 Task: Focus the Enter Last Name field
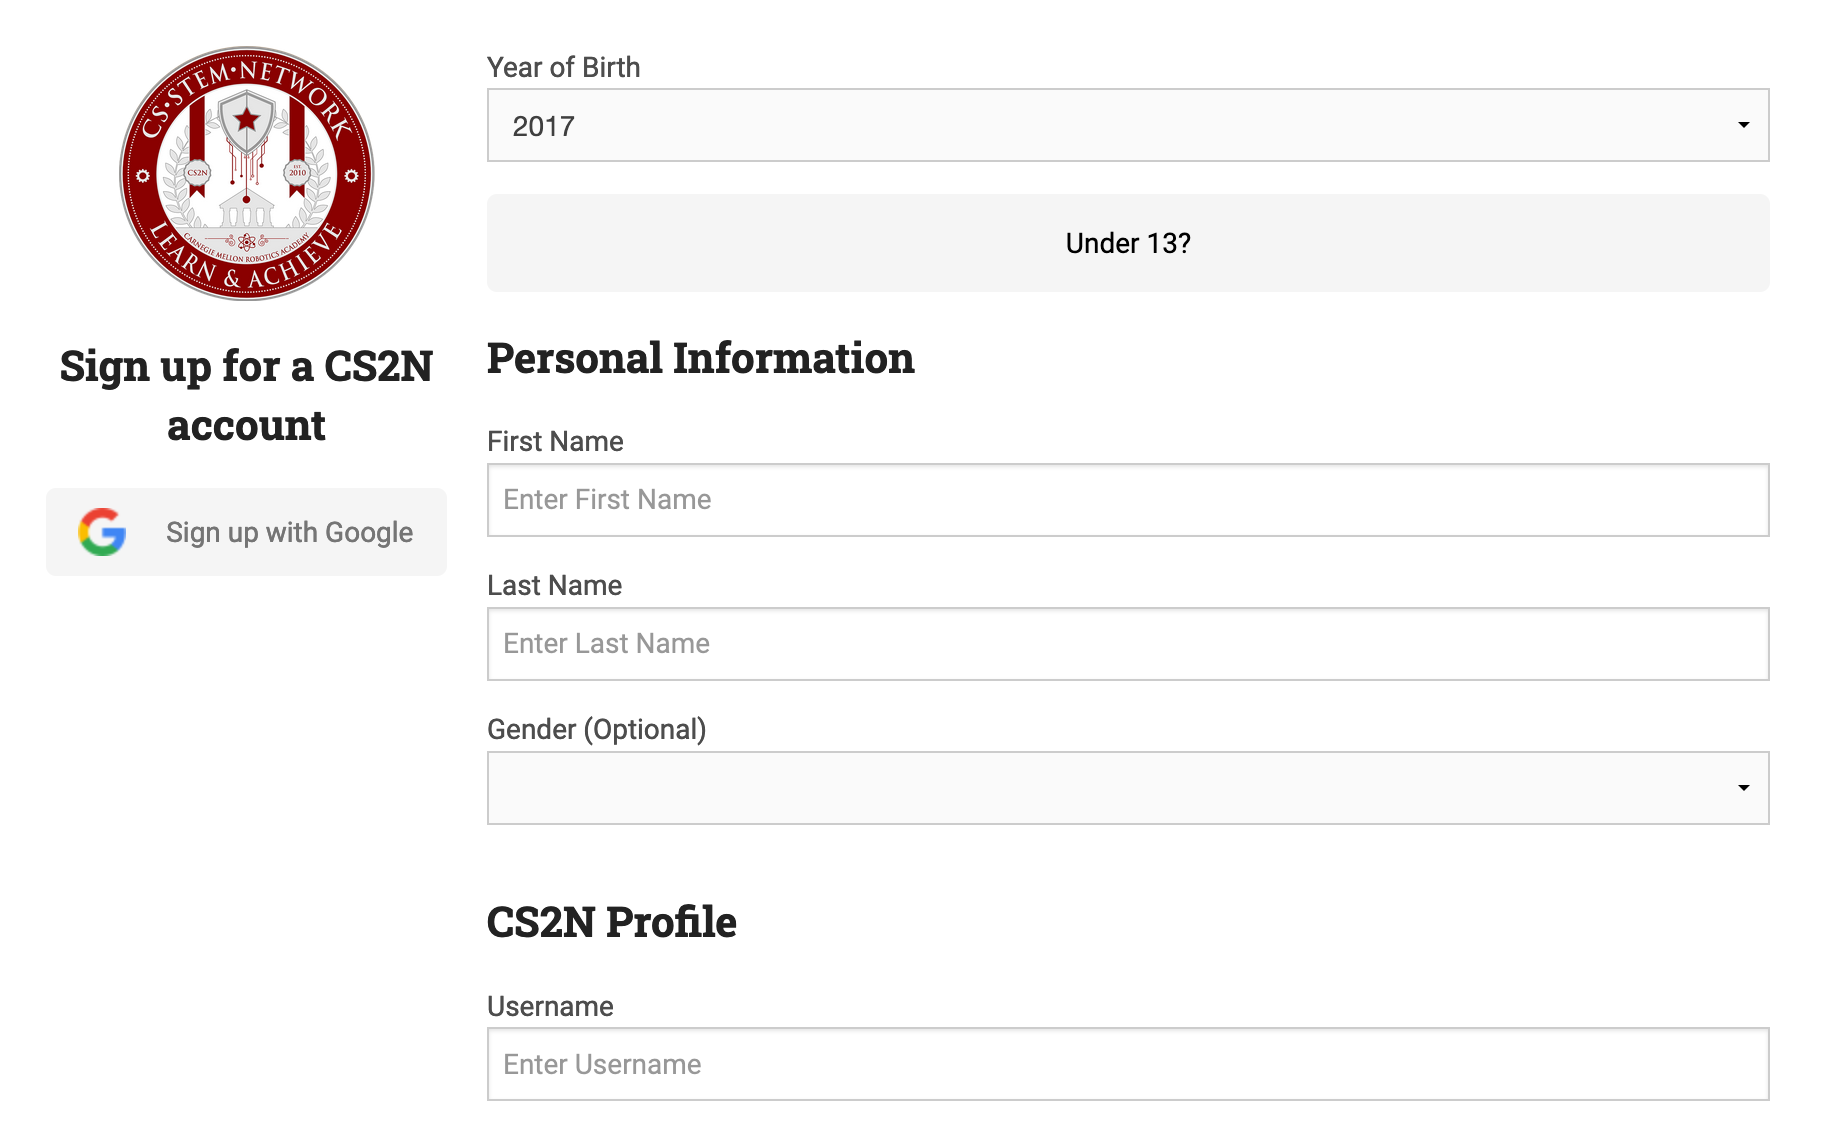1128,644
